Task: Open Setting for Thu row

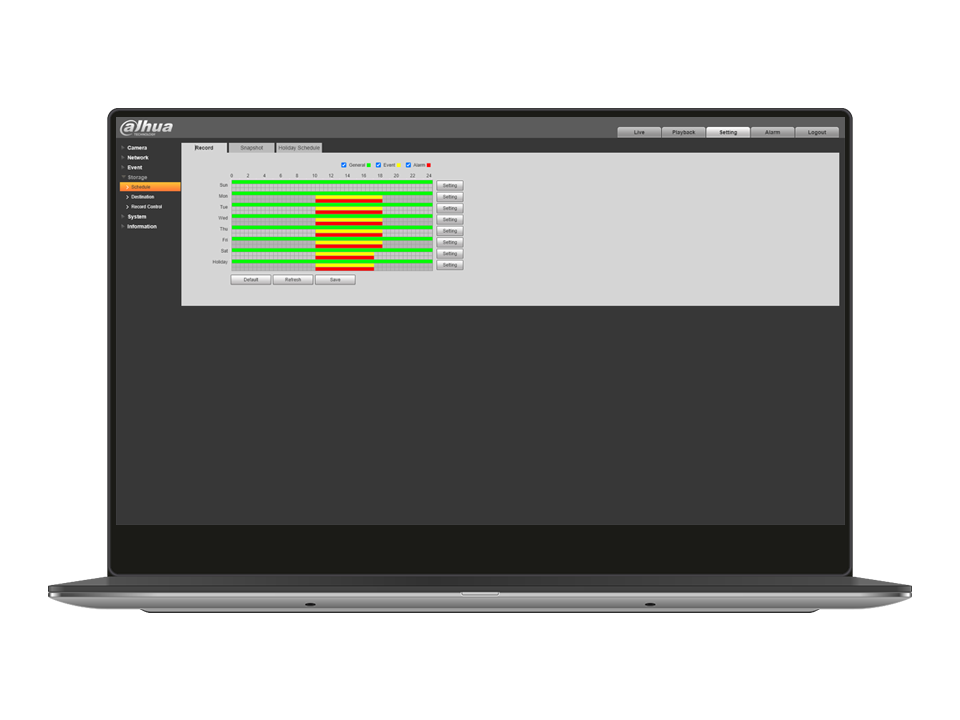Action: click(x=450, y=231)
